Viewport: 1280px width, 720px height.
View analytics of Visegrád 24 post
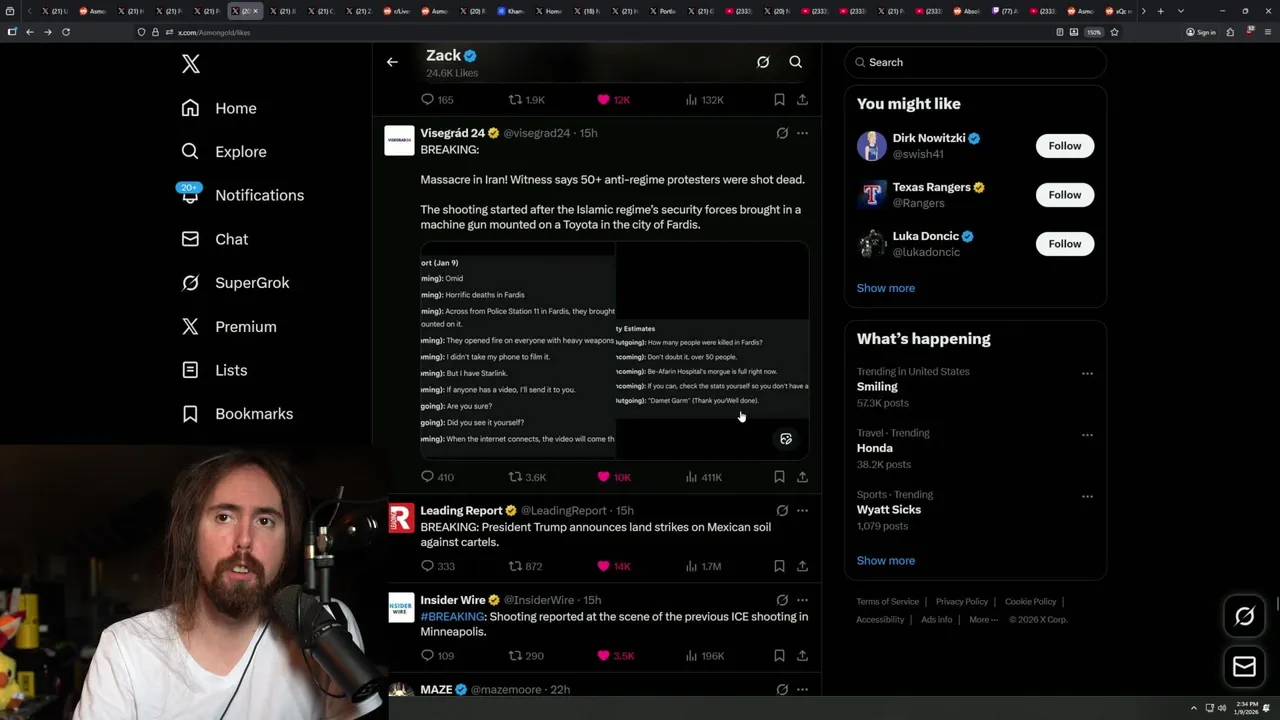(703, 477)
